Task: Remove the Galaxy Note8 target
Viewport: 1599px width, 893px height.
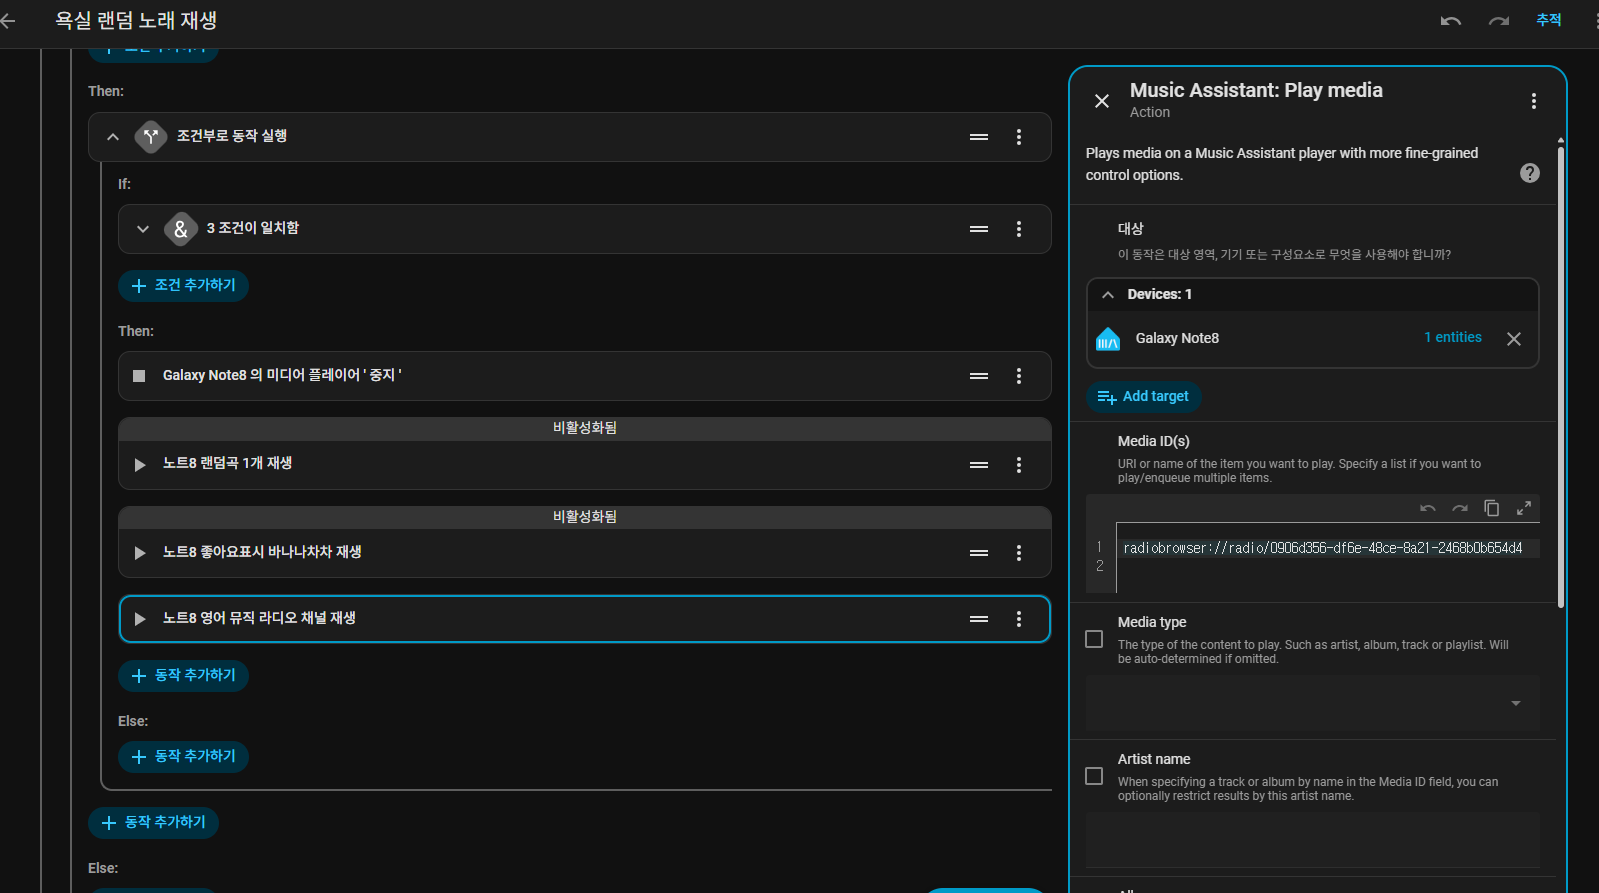Action: pos(1514,339)
